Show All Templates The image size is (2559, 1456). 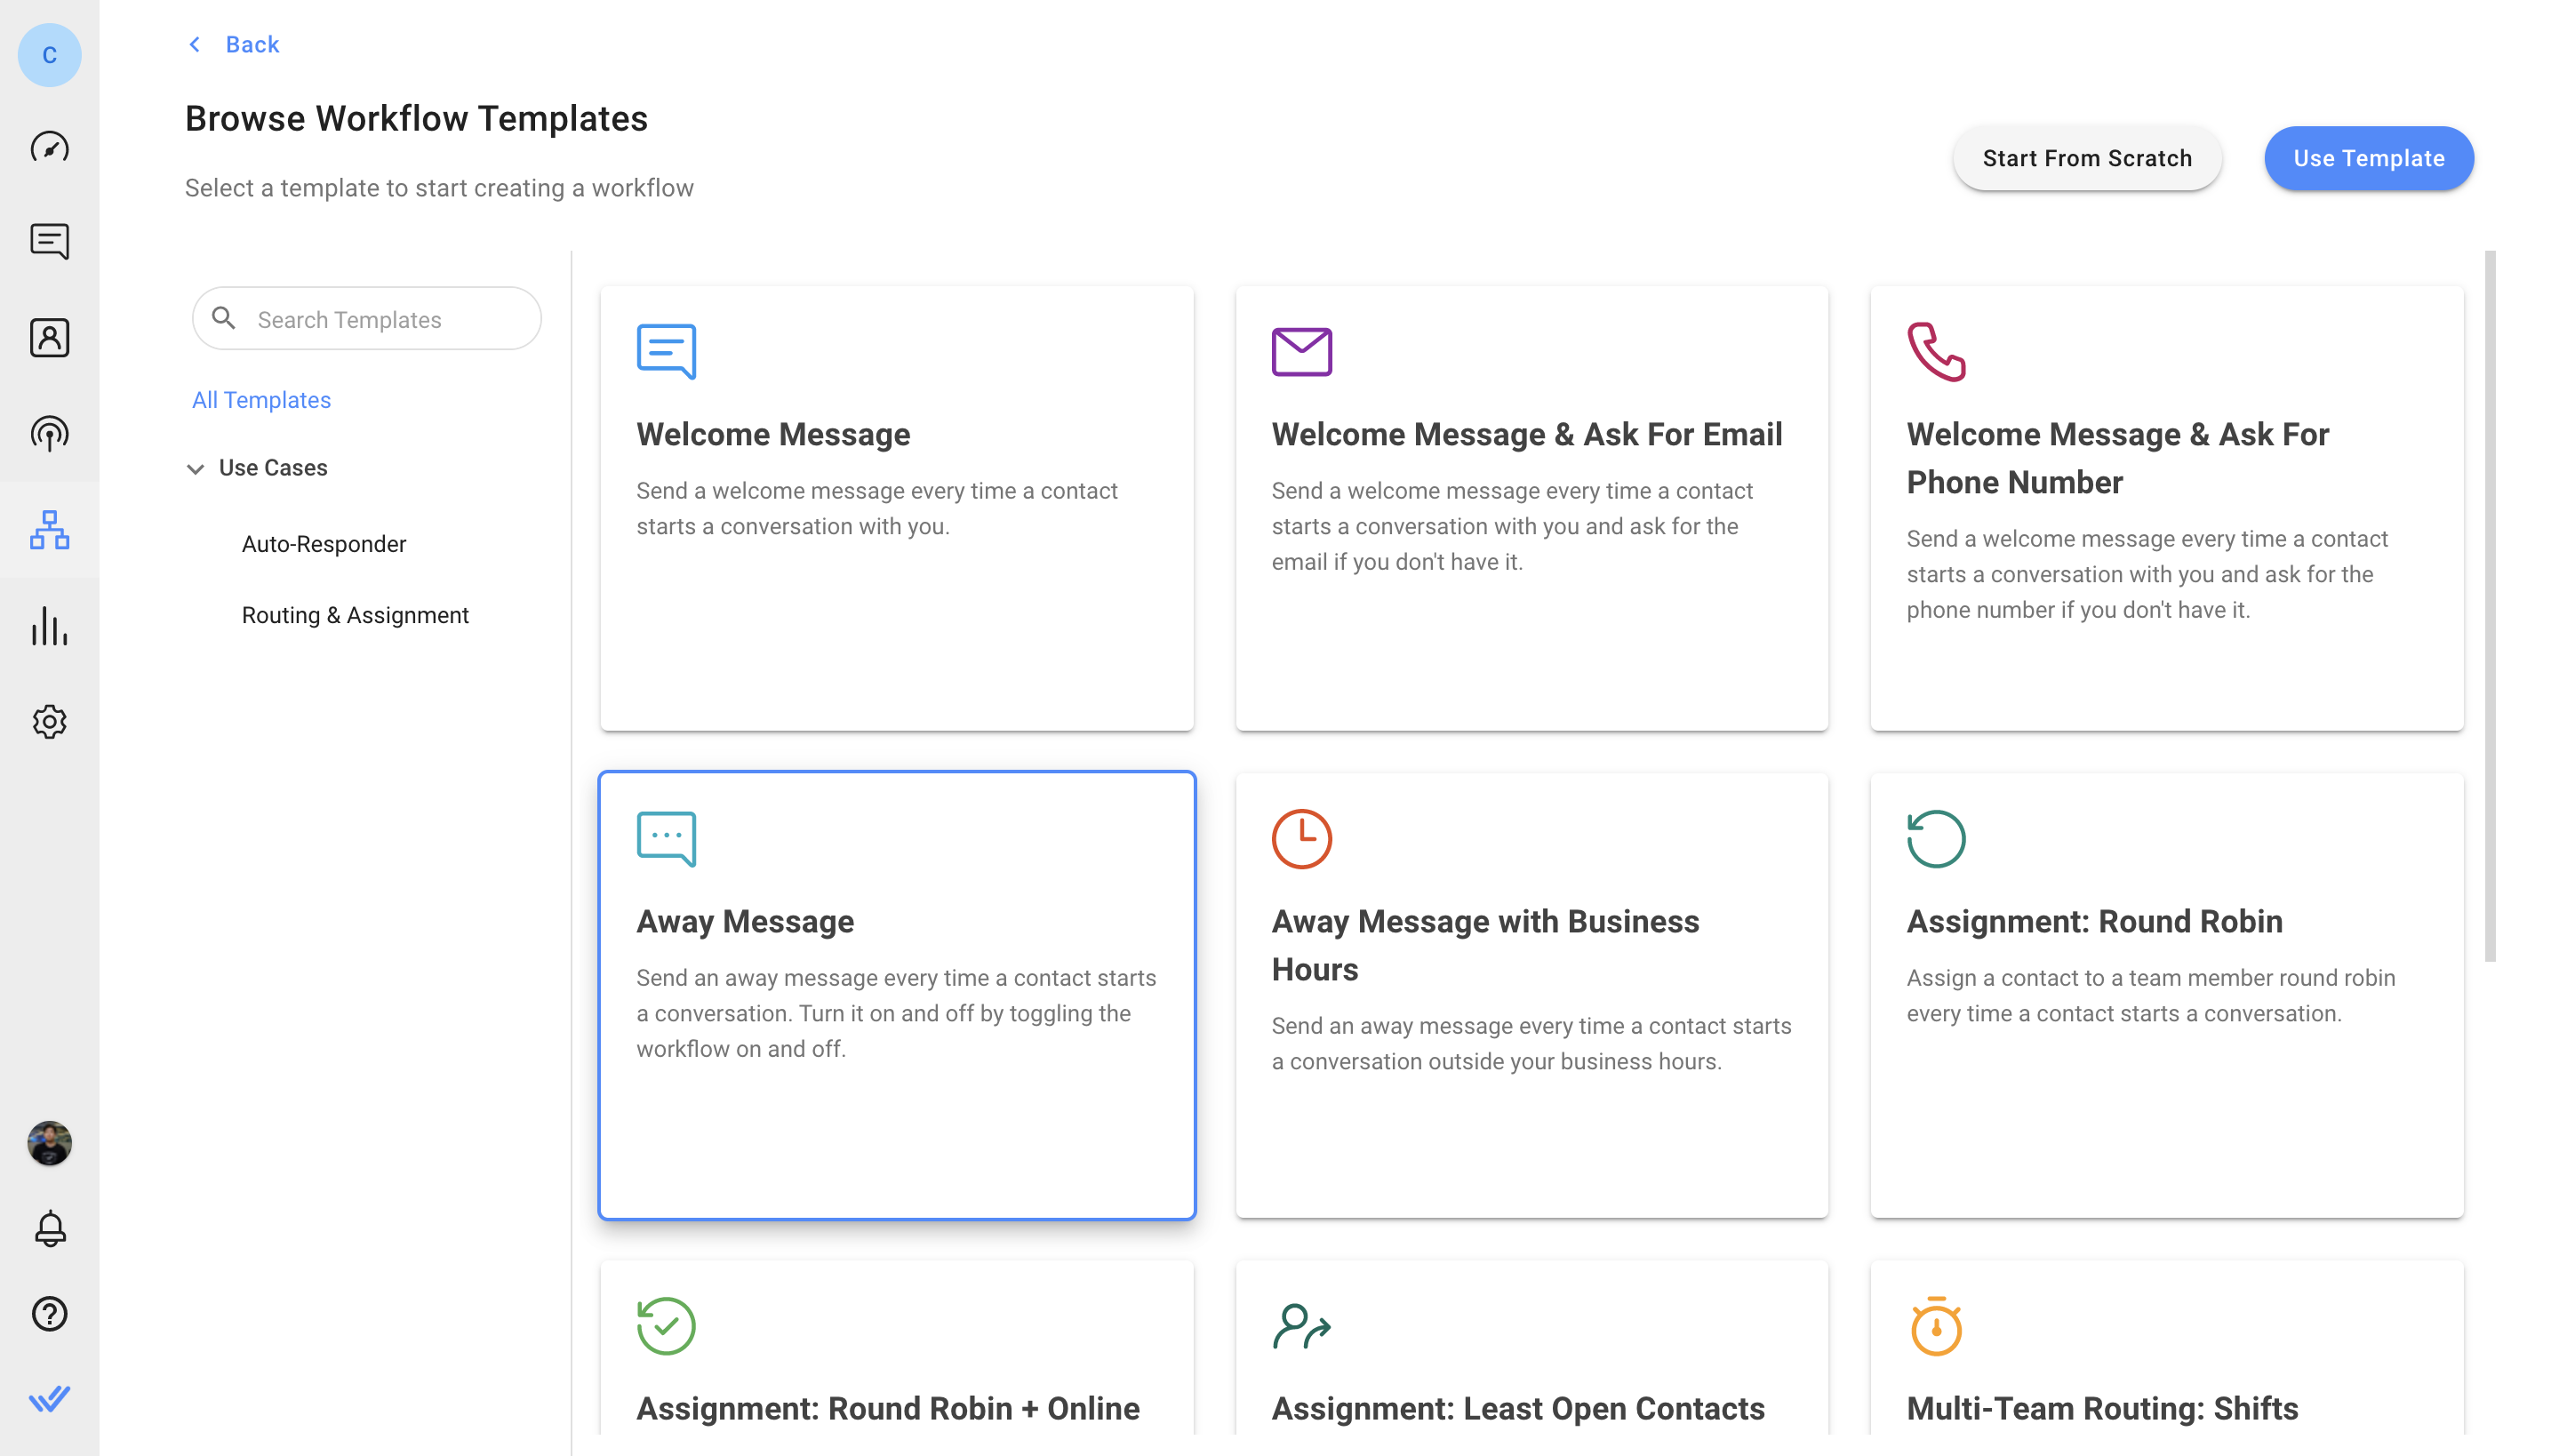click(x=261, y=400)
